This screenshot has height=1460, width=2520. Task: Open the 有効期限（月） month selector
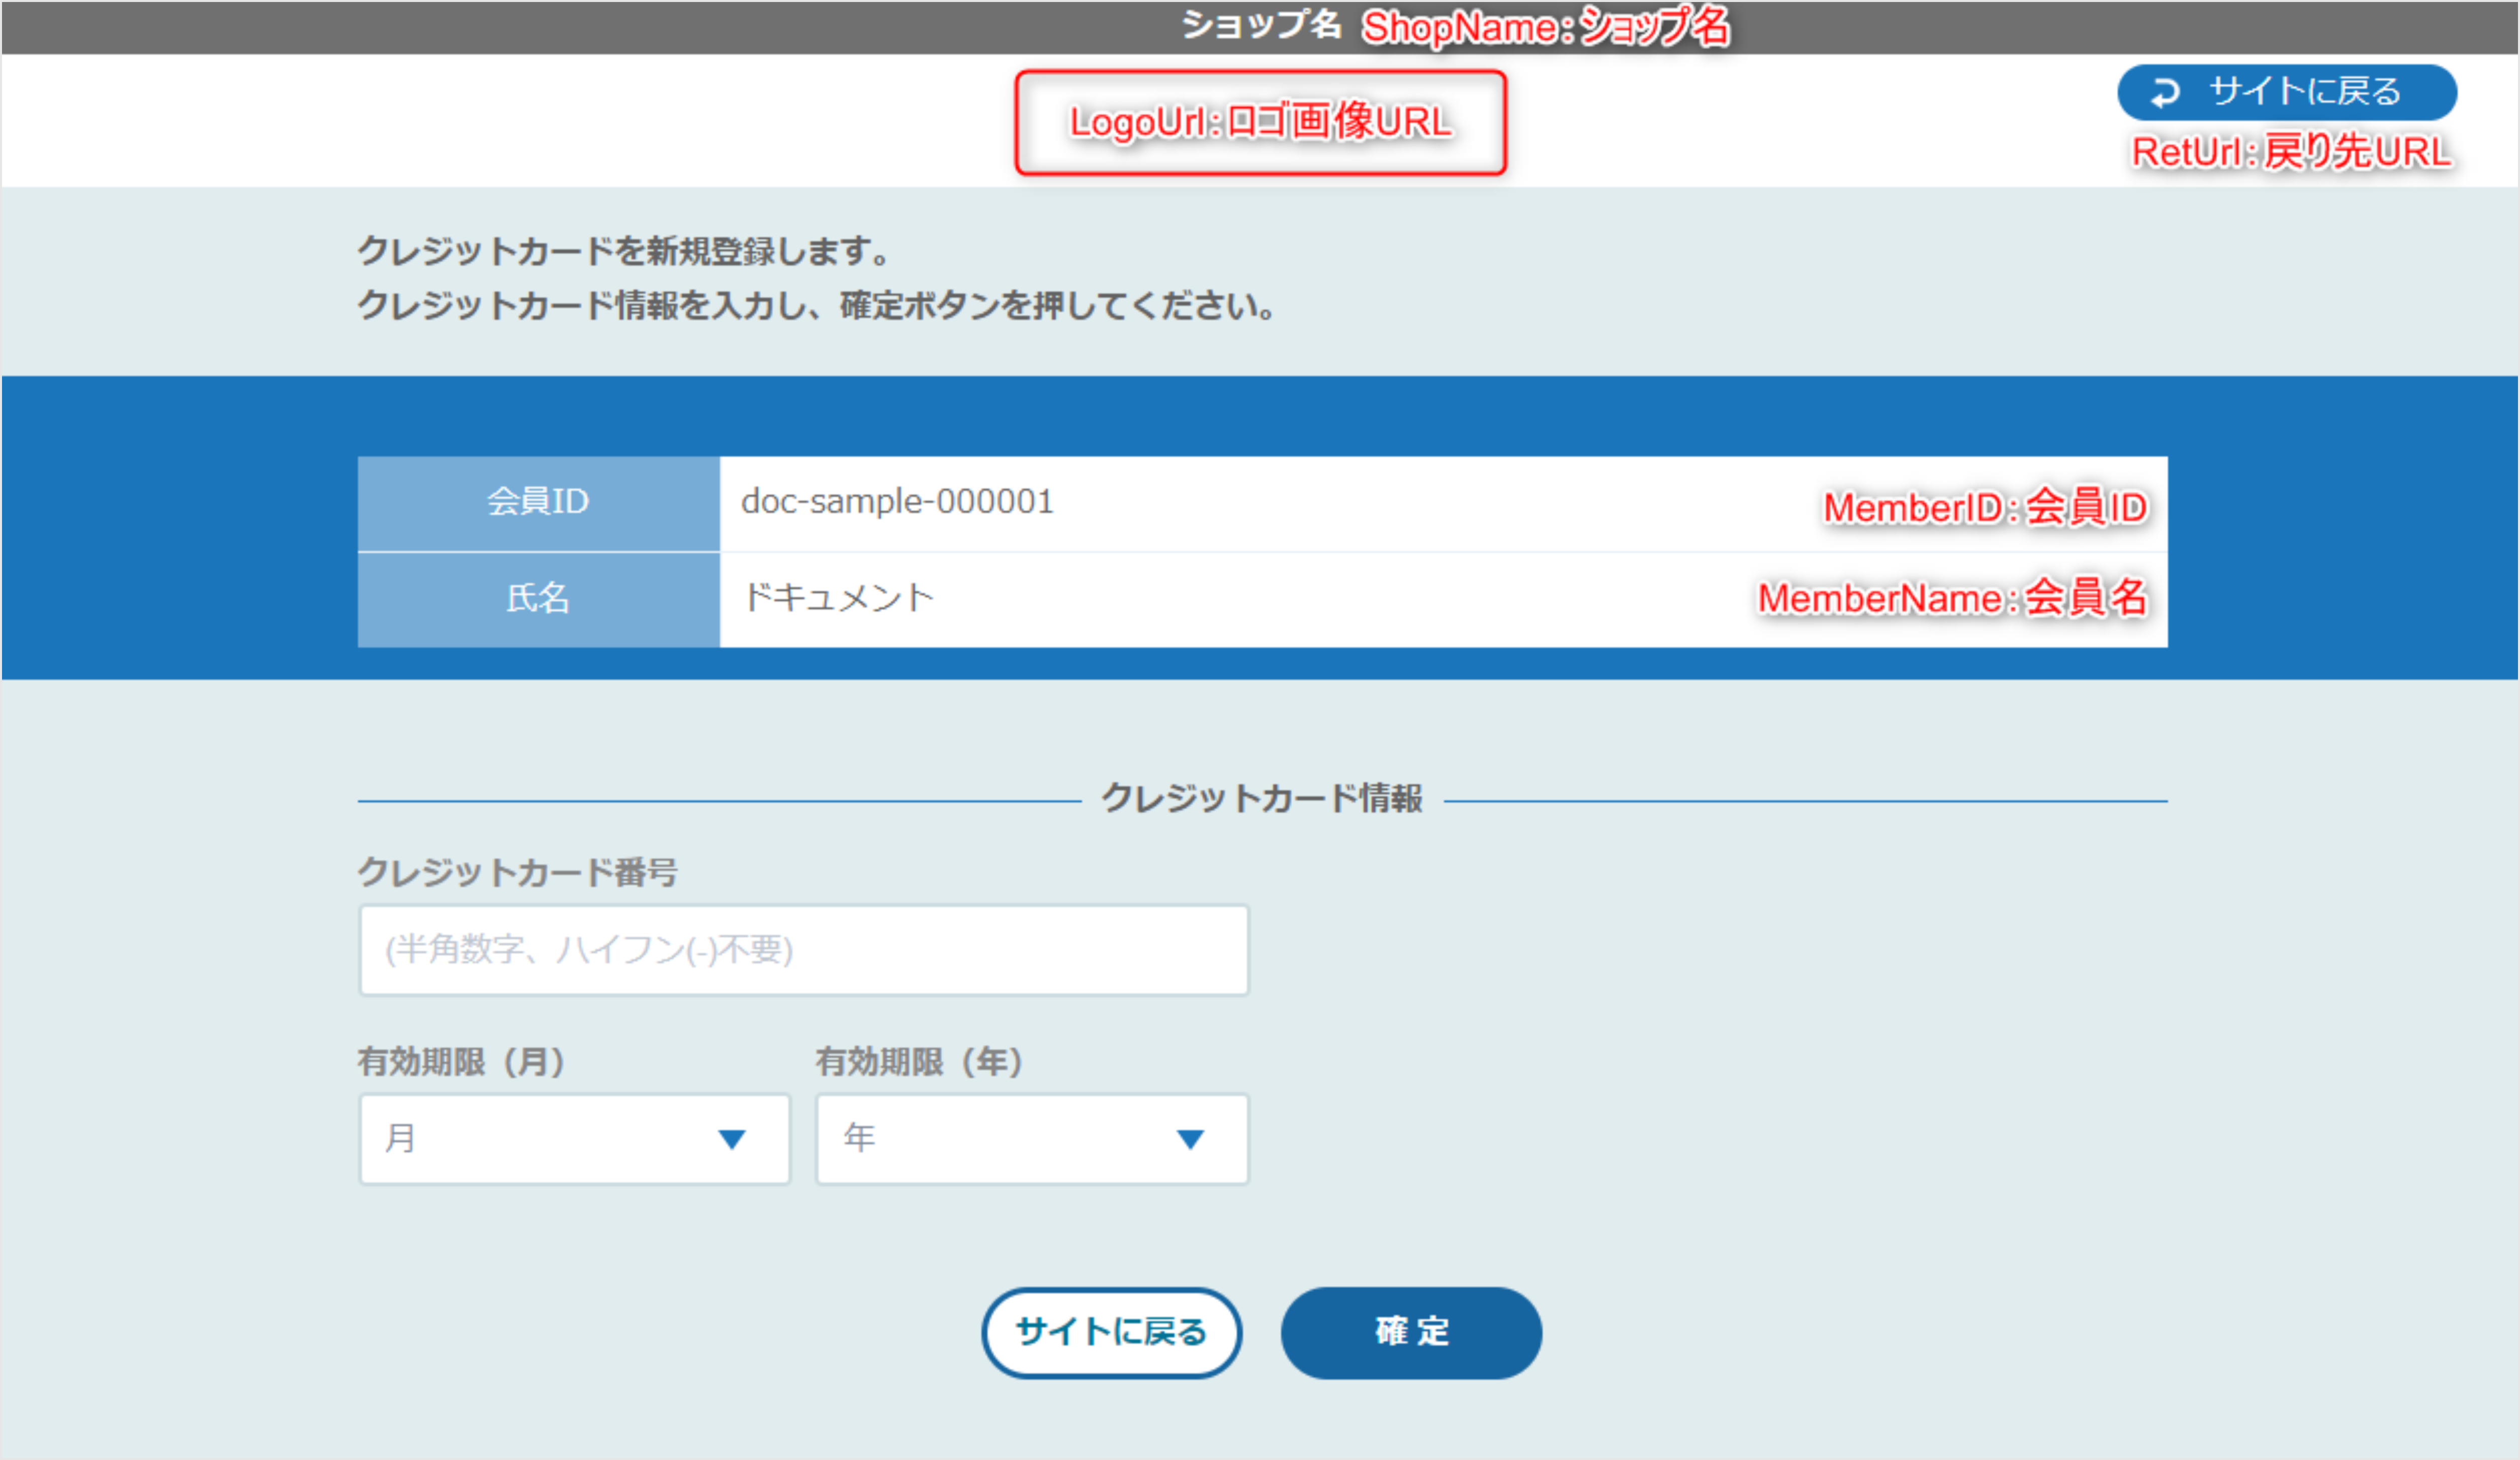click(x=574, y=1138)
